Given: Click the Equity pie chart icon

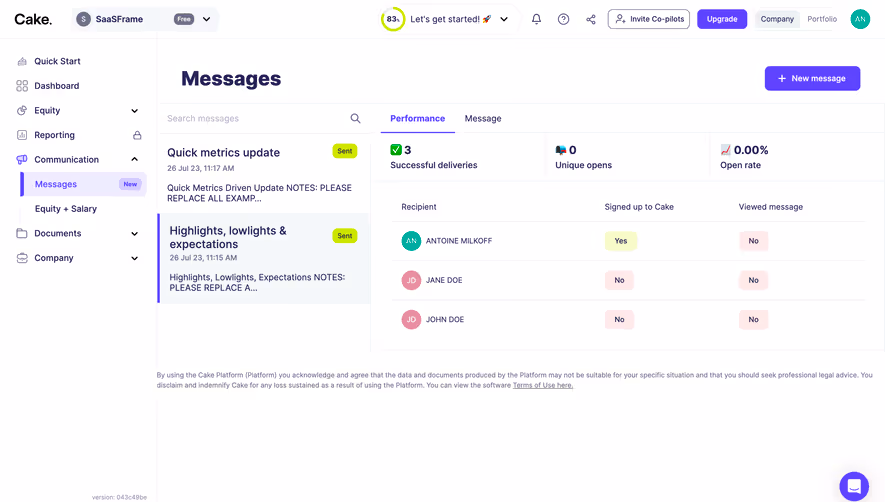Looking at the screenshot, I should coord(22,110).
